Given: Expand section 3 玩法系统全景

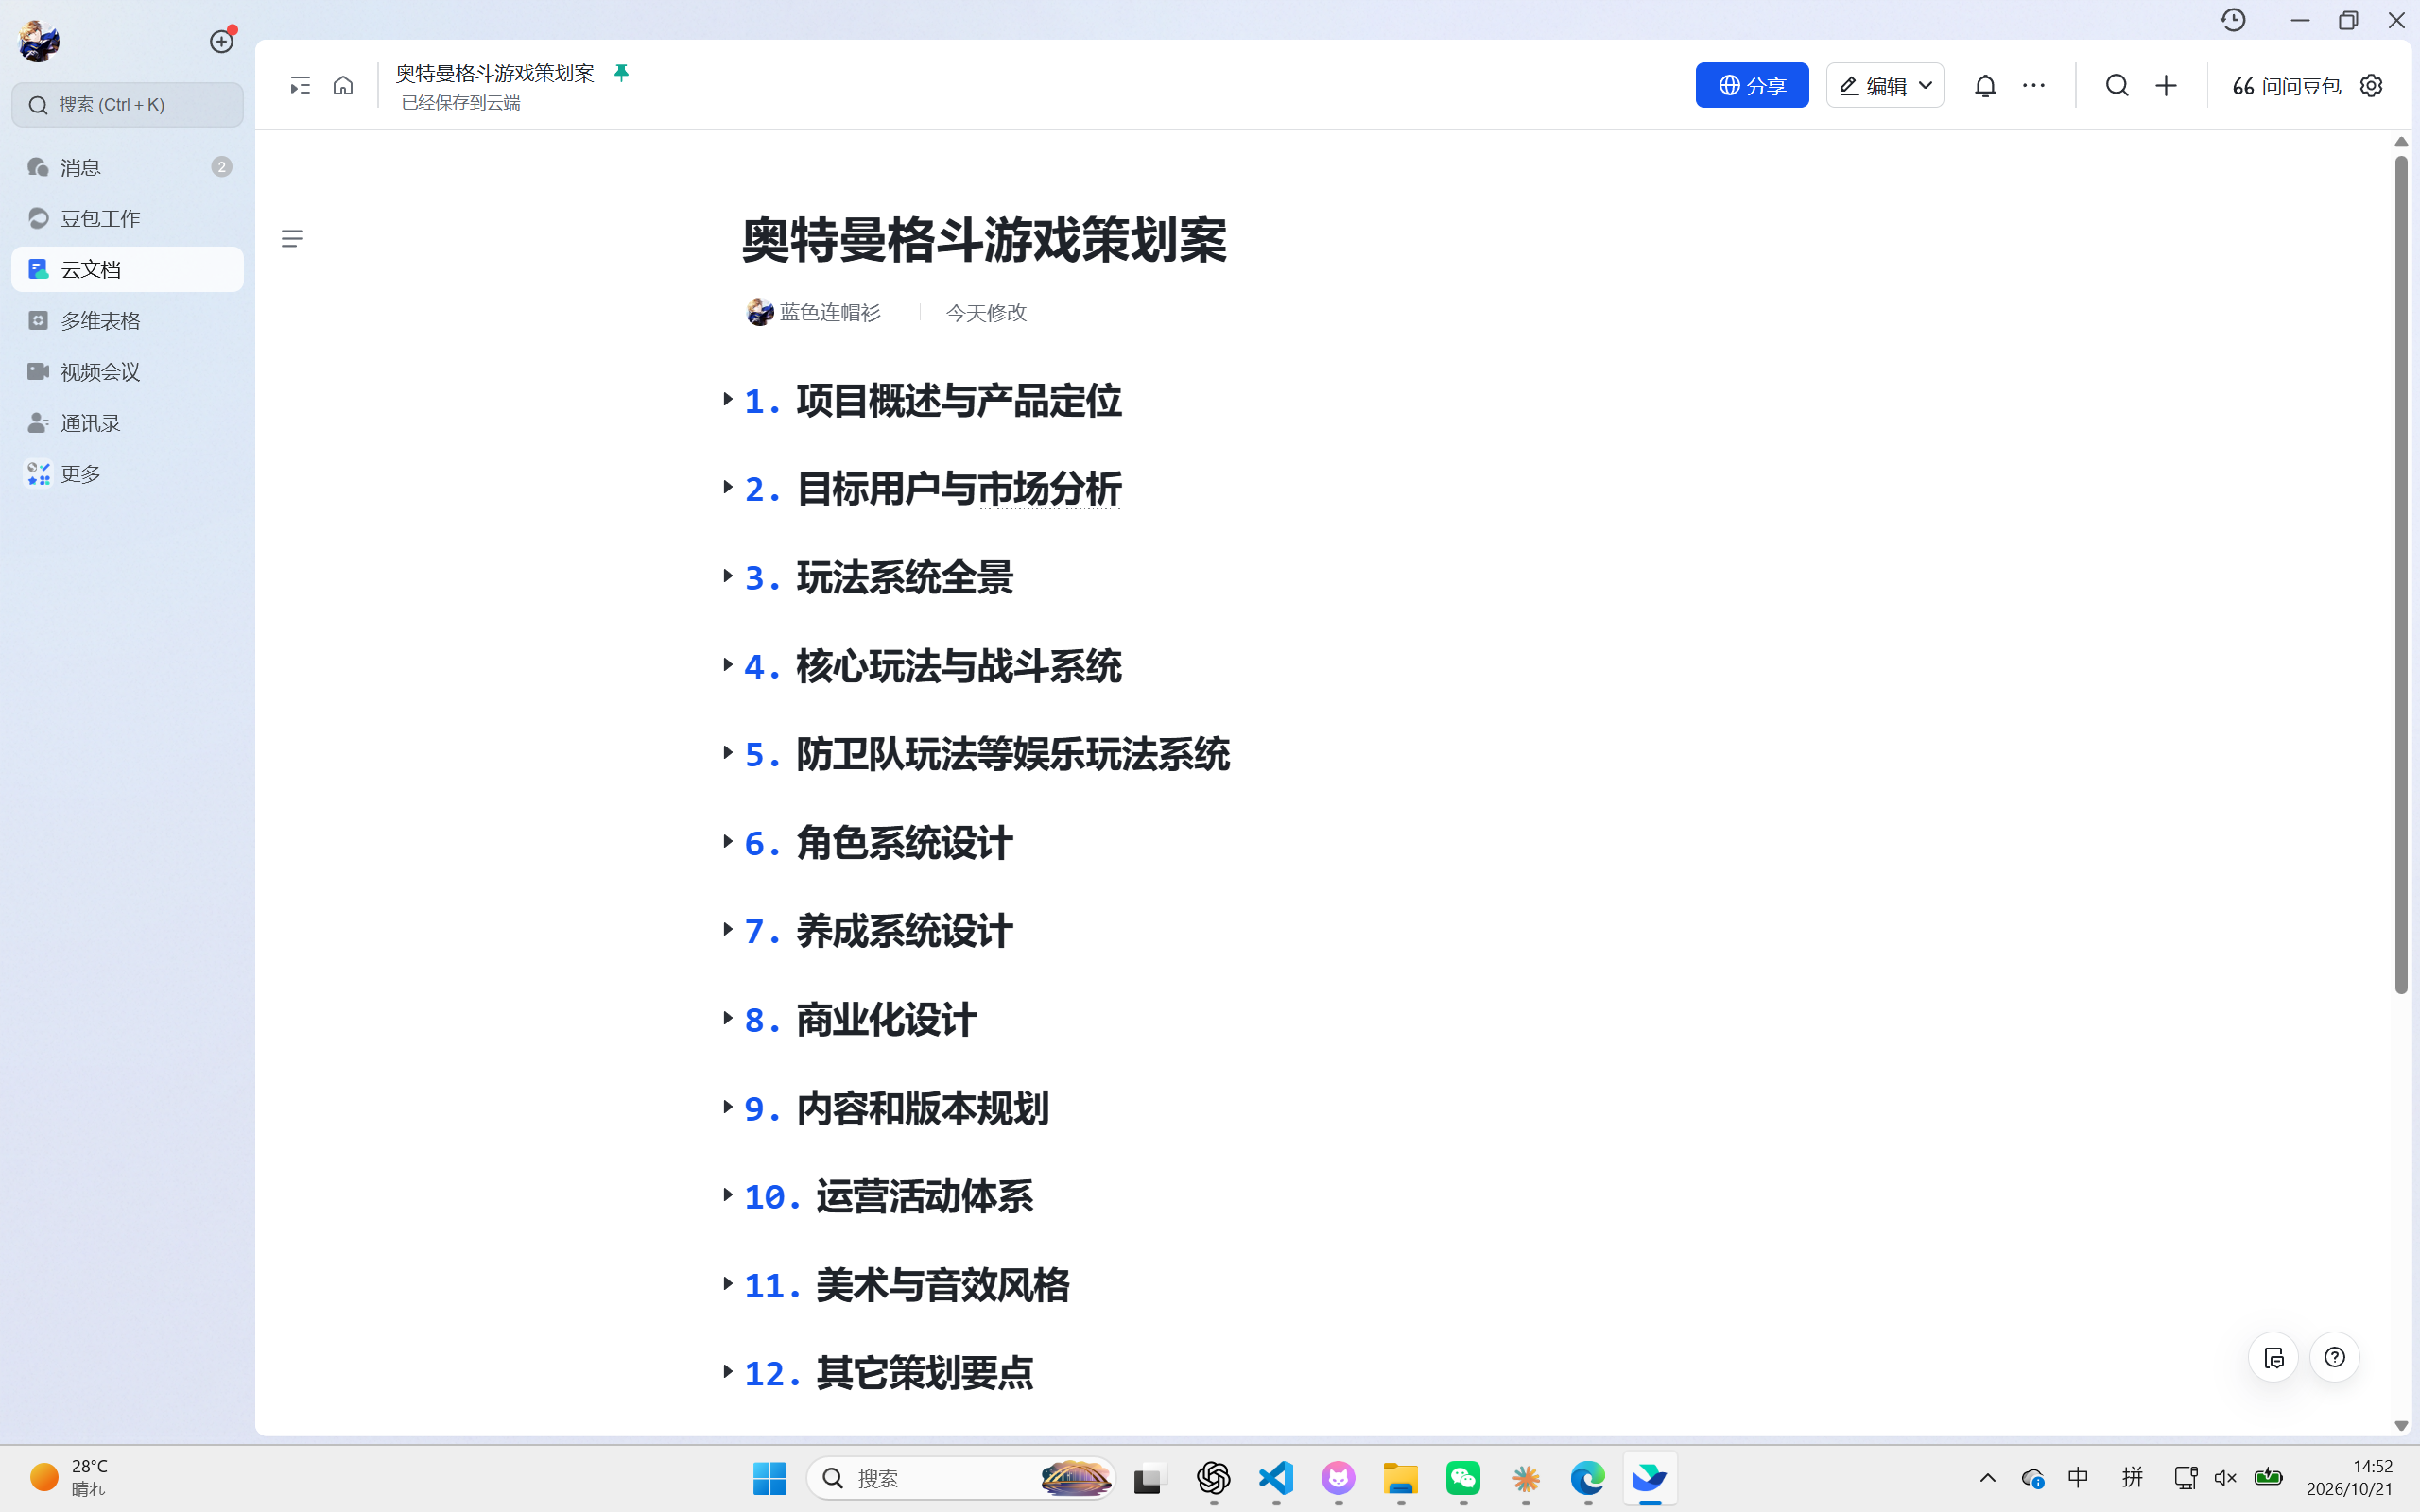Looking at the screenshot, I should pos(728,577).
